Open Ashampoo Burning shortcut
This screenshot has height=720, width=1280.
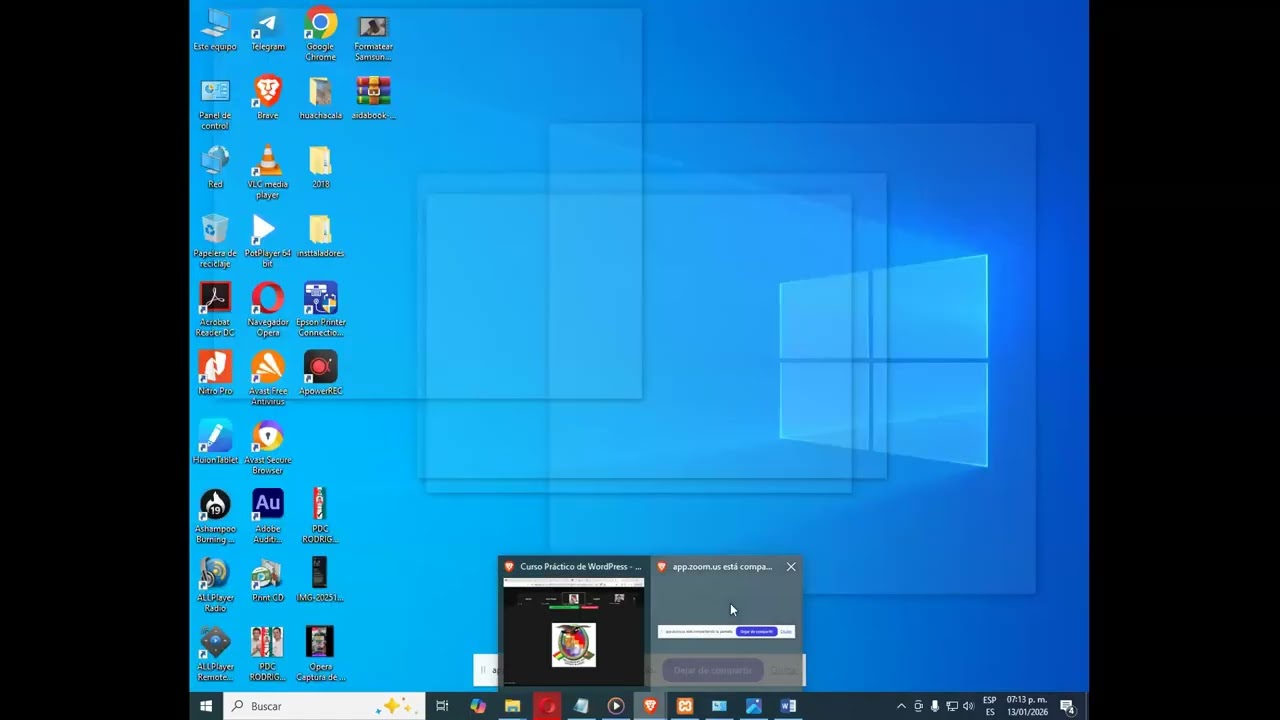point(215,517)
